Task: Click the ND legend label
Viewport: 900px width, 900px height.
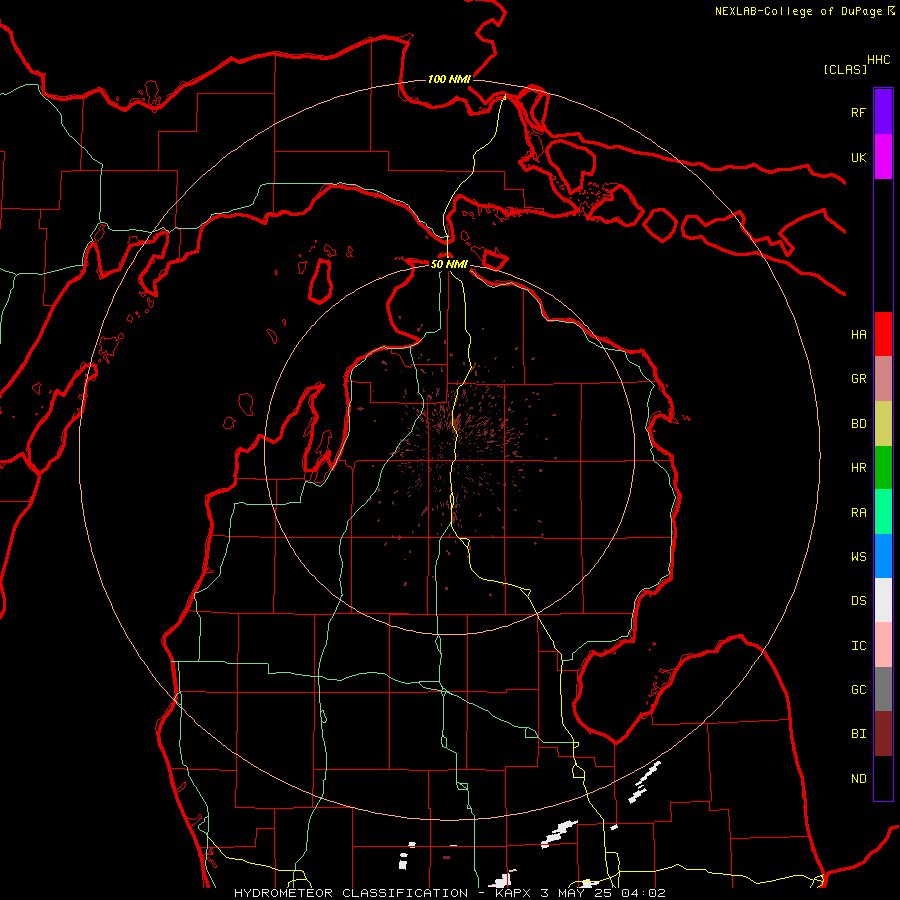Action: [858, 779]
